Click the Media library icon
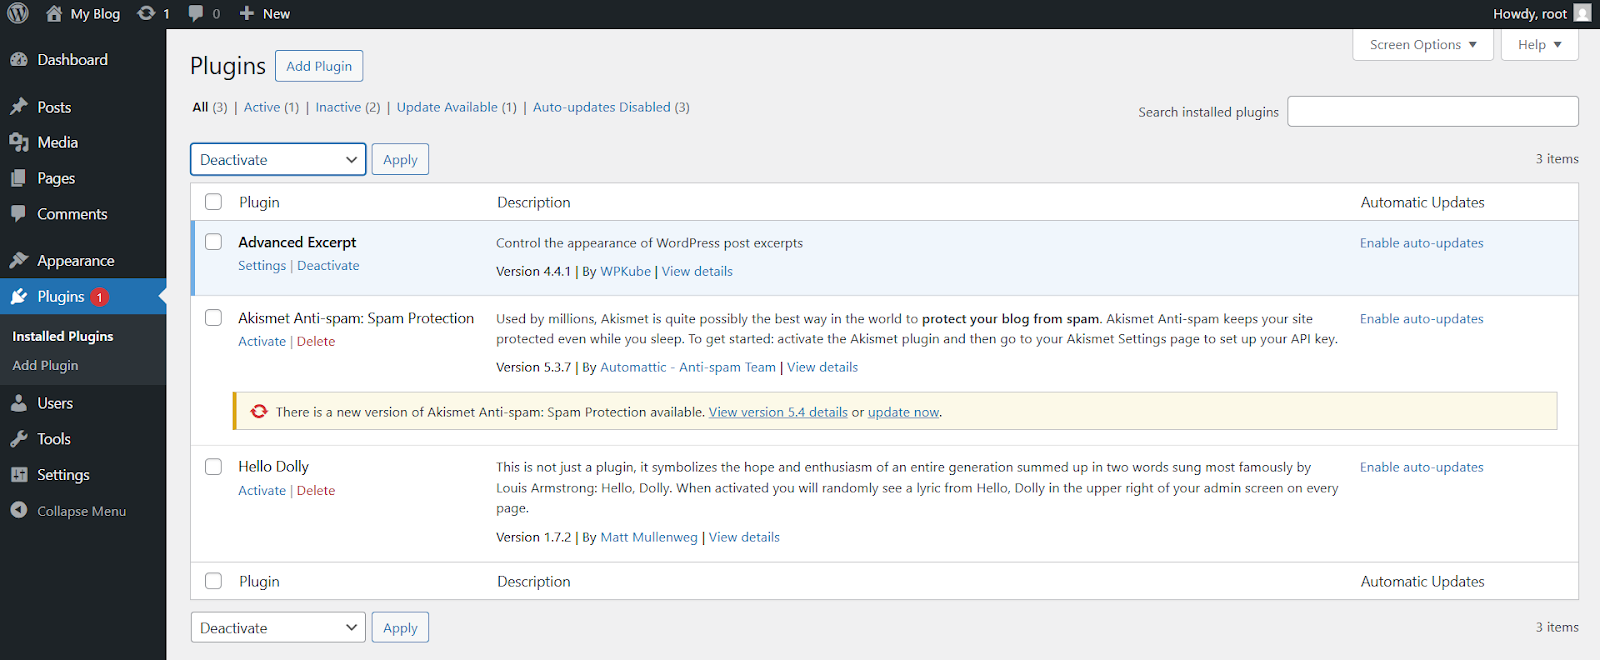Screen dimensions: 1600x660 (x=19, y=142)
